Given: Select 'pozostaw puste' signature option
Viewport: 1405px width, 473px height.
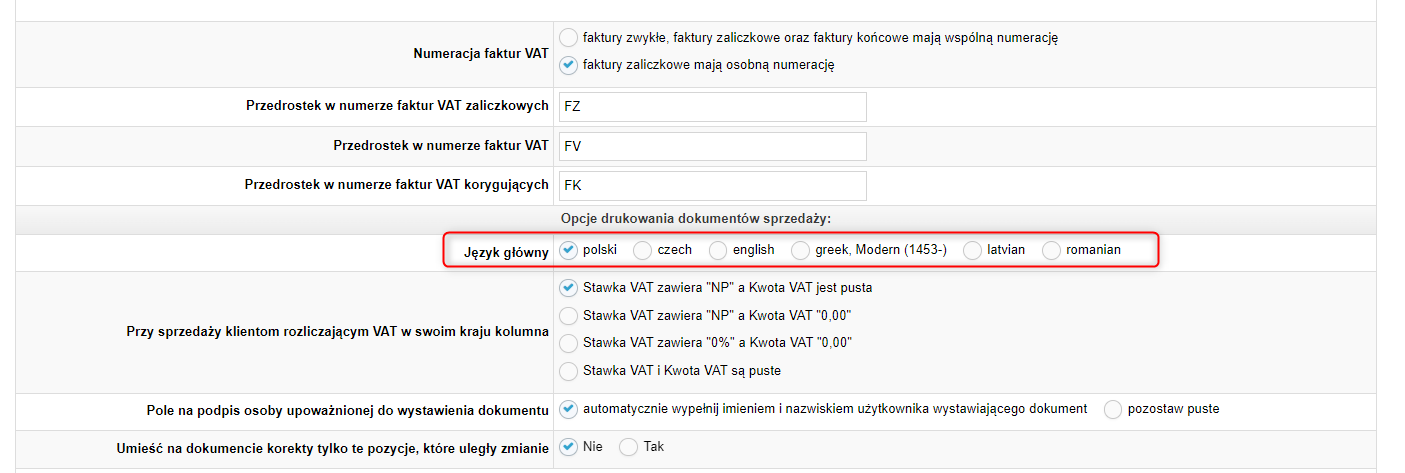Looking at the screenshot, I should tap(1113, 409).
